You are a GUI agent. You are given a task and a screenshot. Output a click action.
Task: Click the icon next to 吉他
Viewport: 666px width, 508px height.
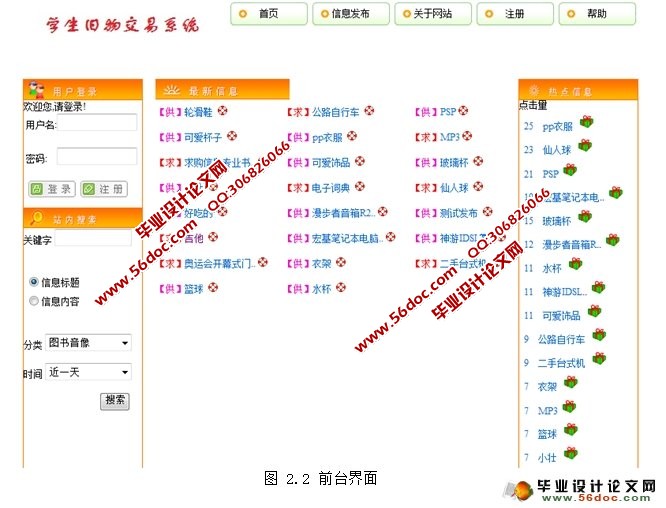coord(213,237)
